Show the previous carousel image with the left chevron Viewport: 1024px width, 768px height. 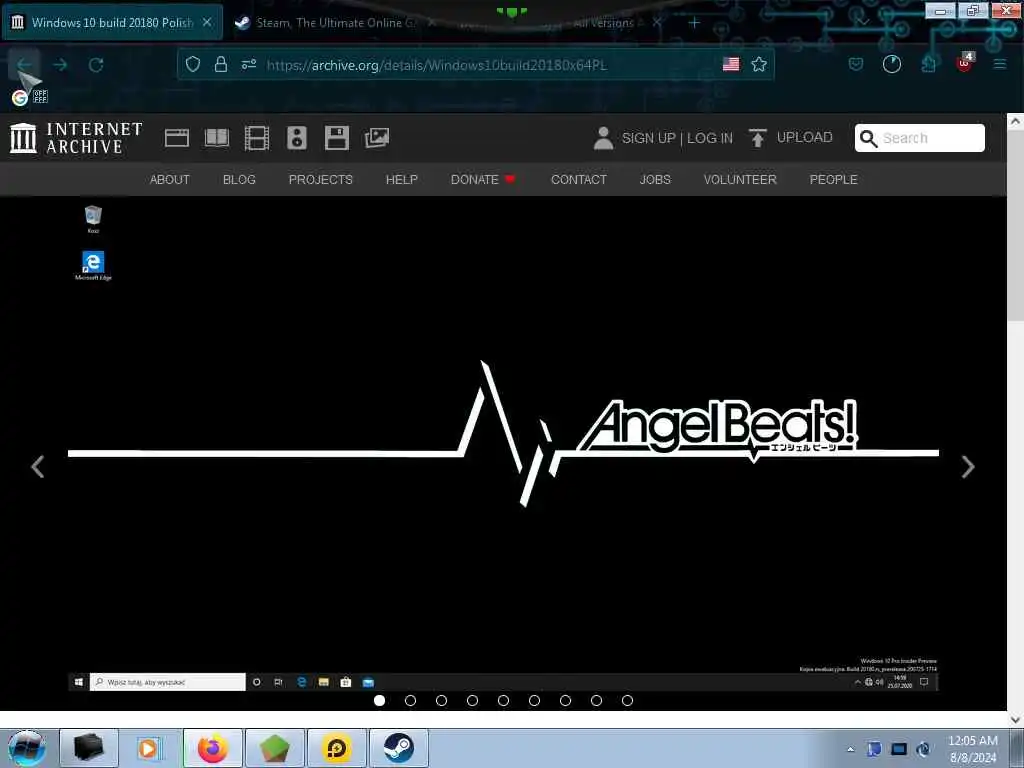(x=38, y=466)
